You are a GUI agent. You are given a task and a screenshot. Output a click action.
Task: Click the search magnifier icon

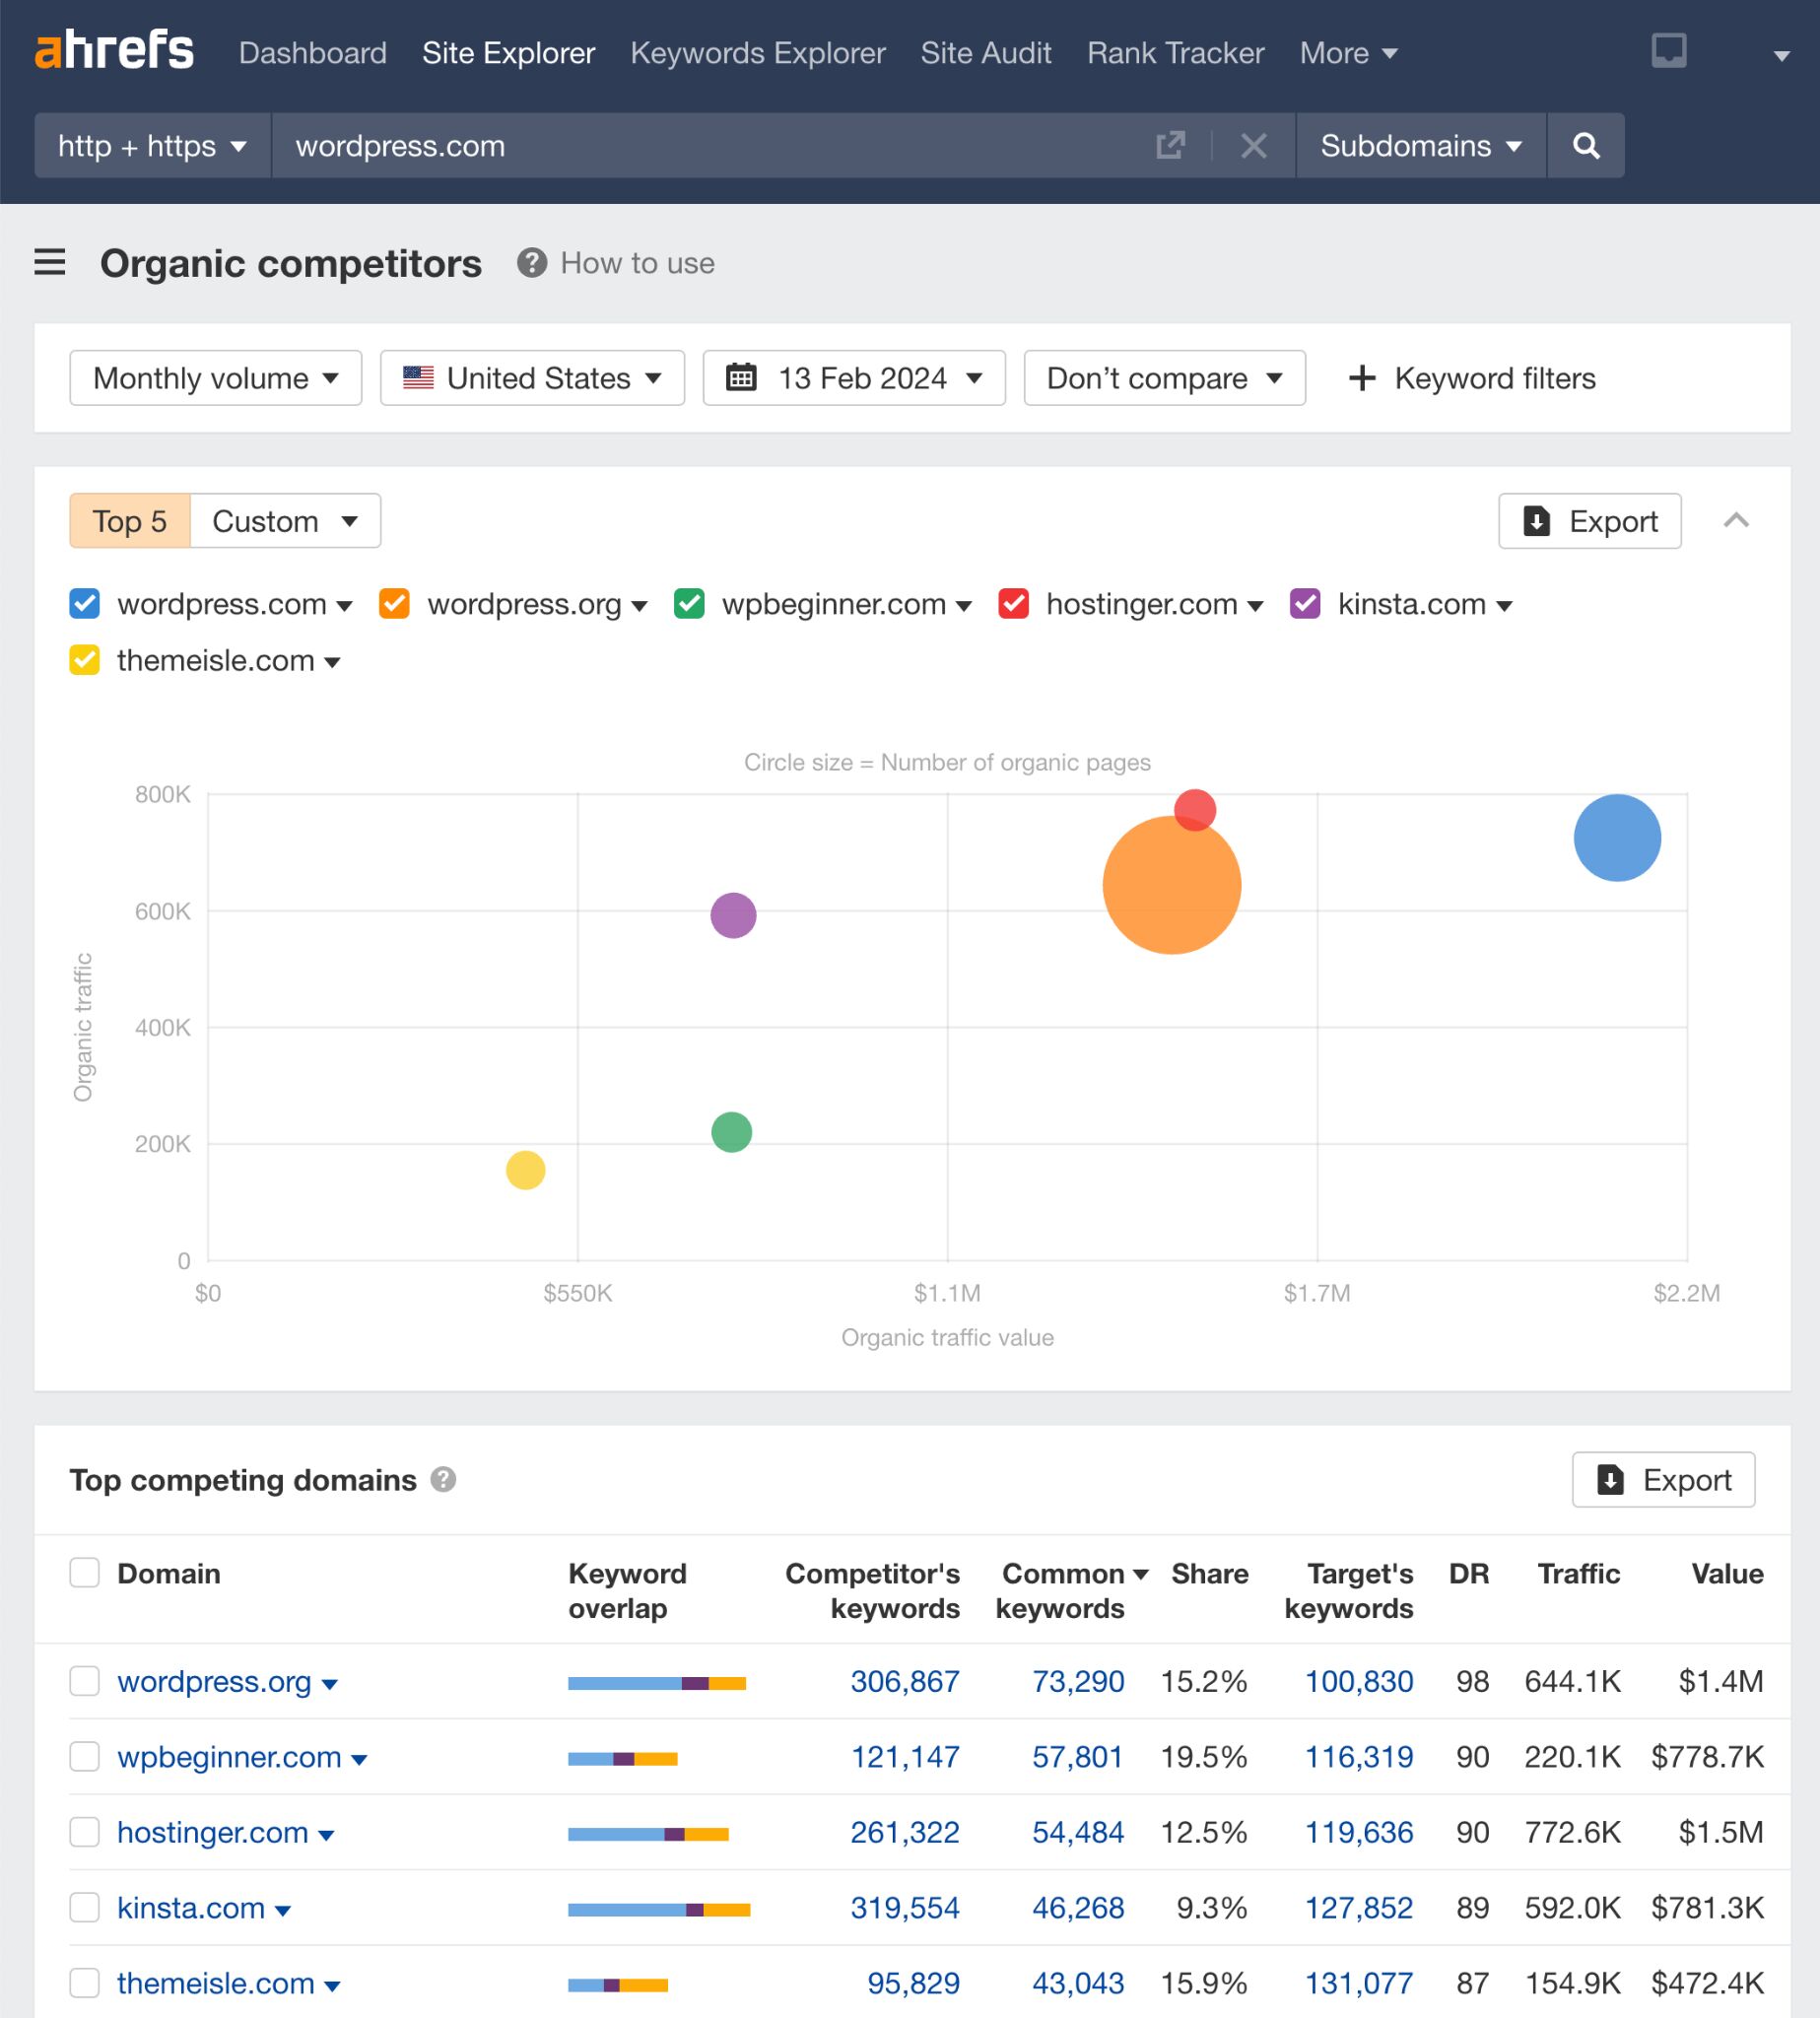point(1586,146)
